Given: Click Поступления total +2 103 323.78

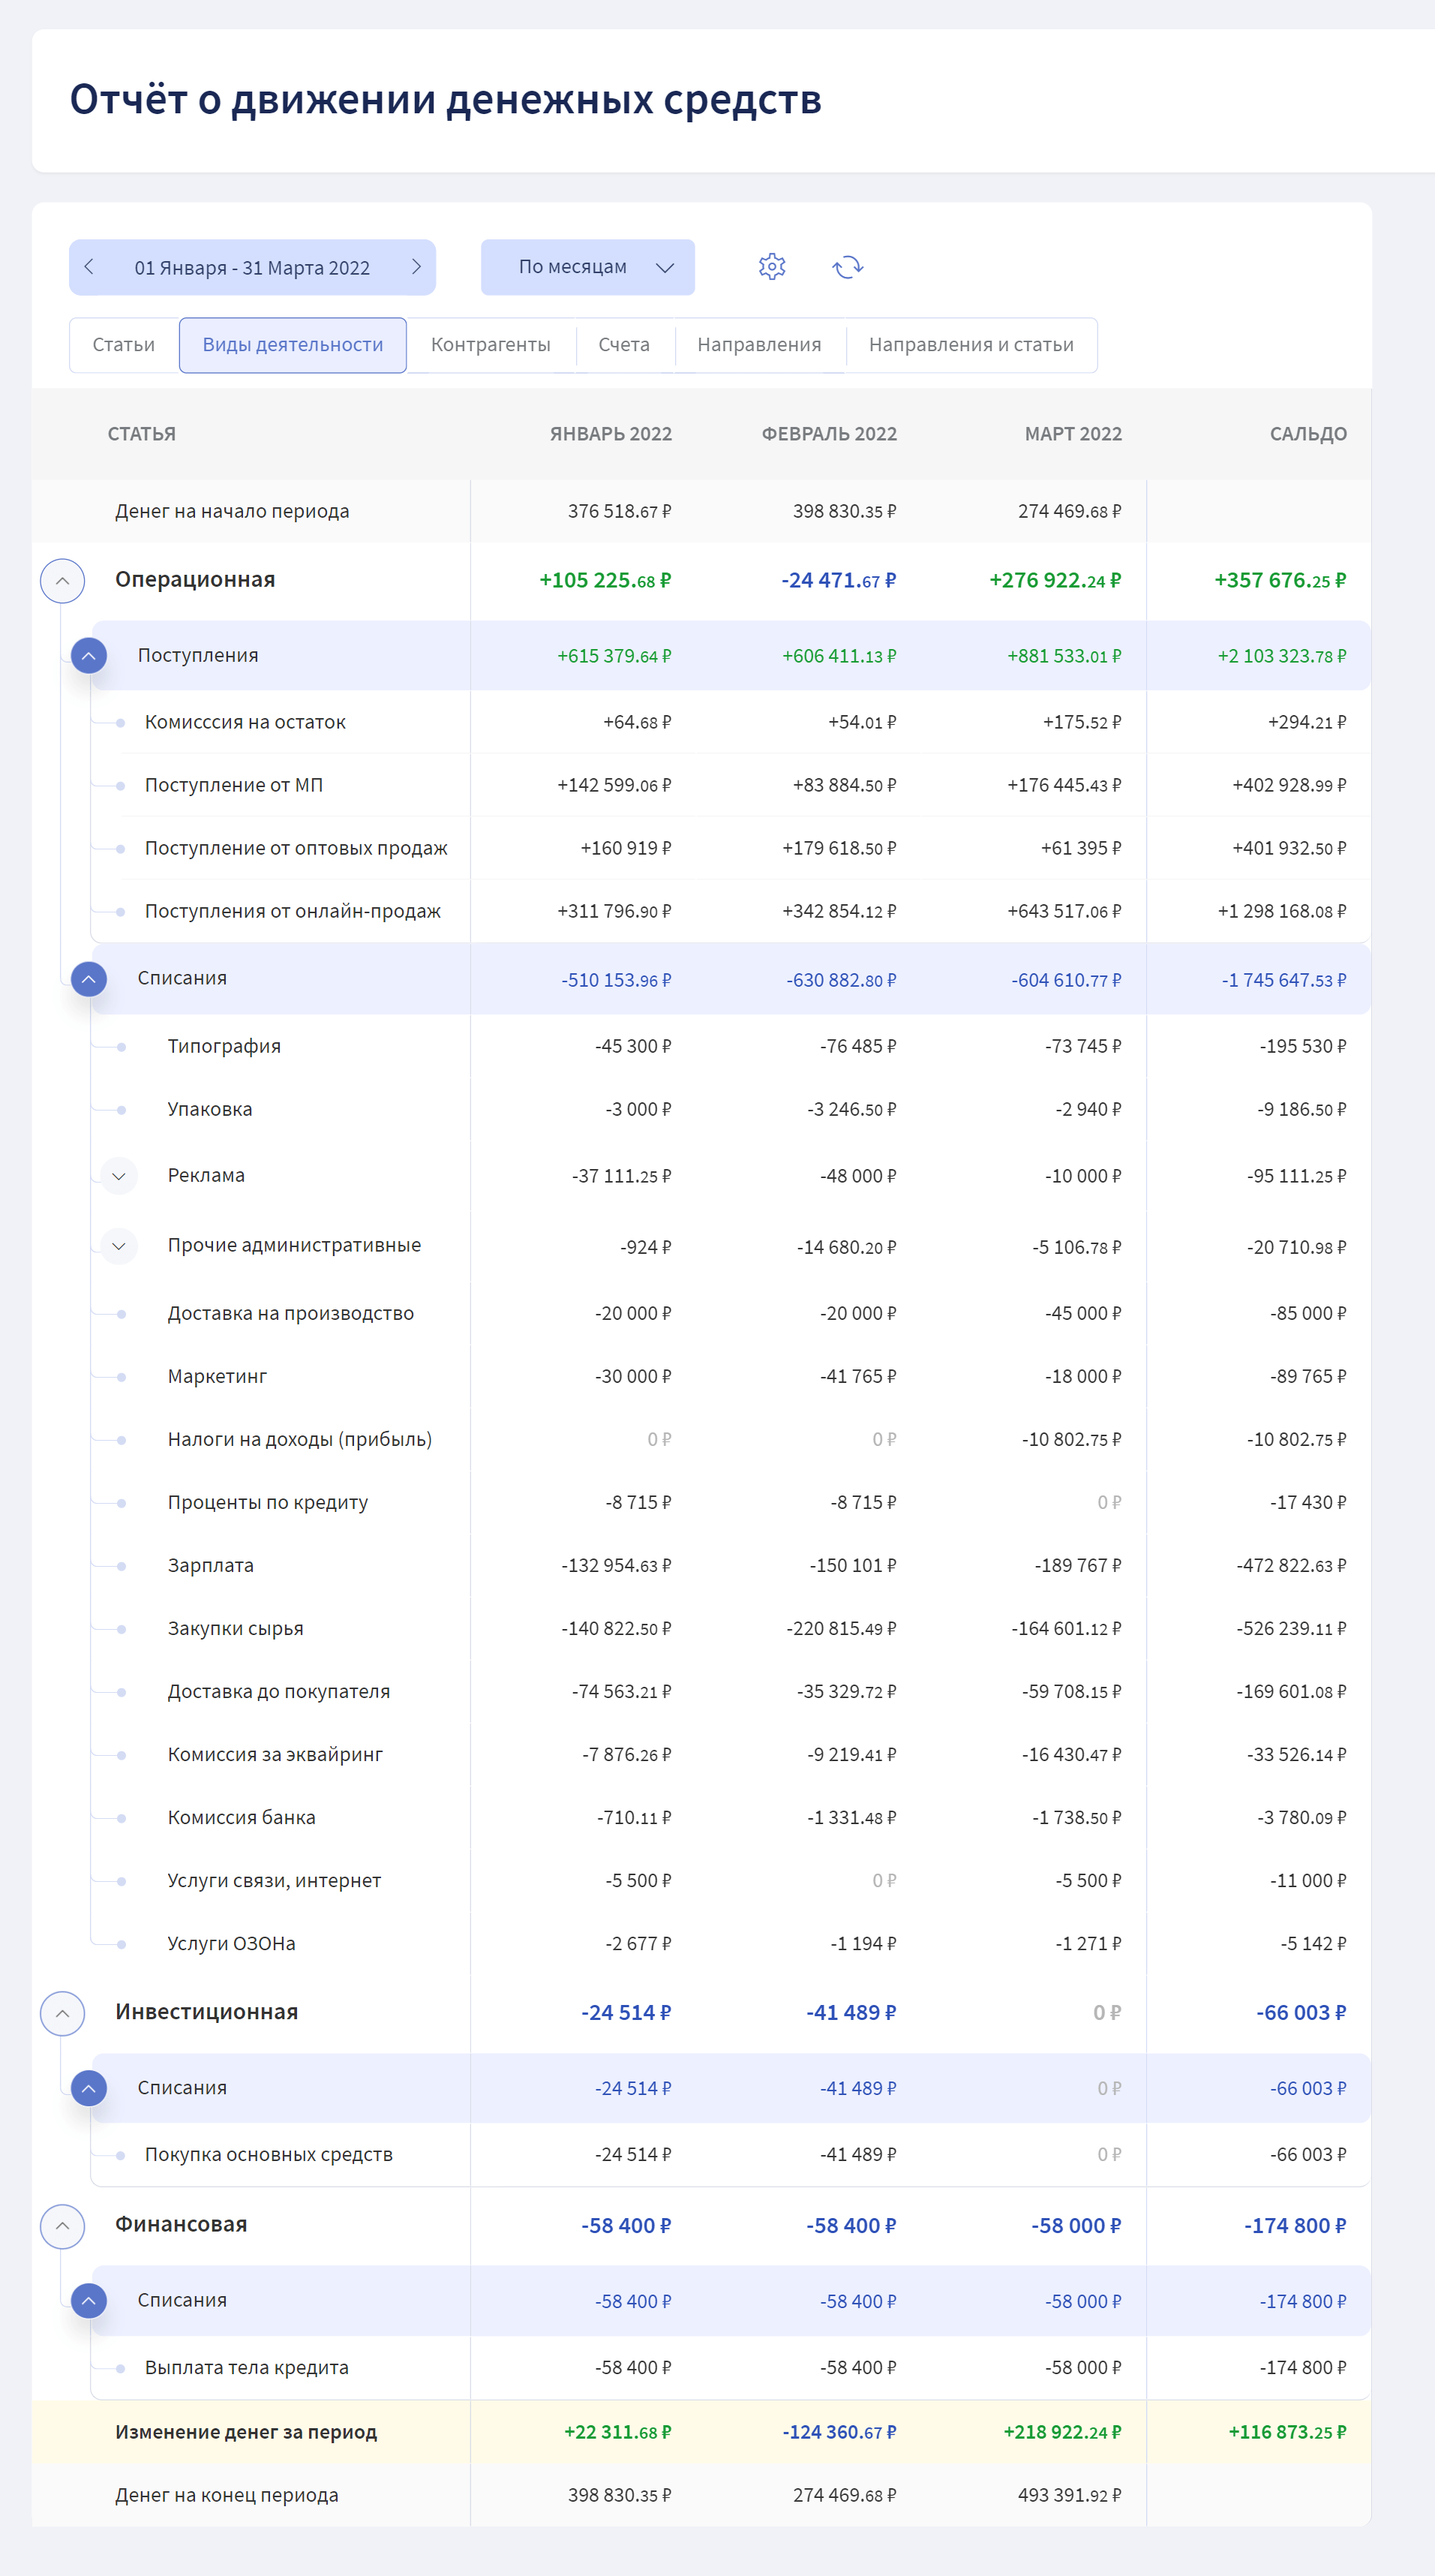Looking at the screenshot, I should [1282, 656].
